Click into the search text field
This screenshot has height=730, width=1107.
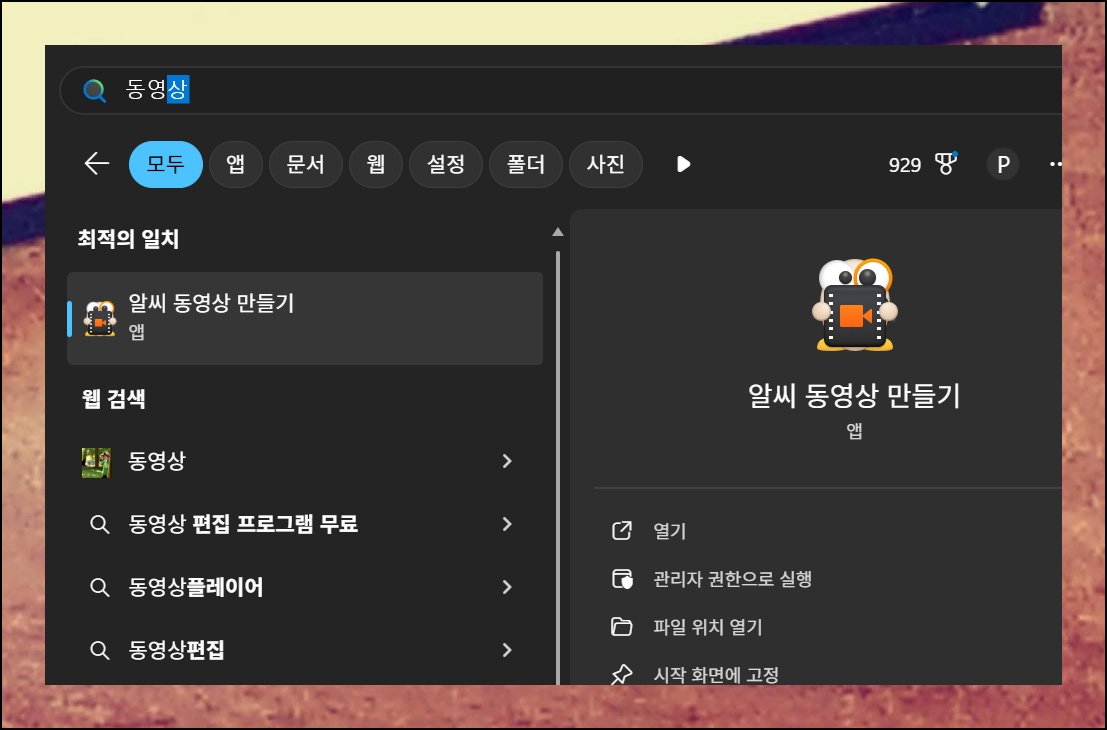(x=561, y=90)
